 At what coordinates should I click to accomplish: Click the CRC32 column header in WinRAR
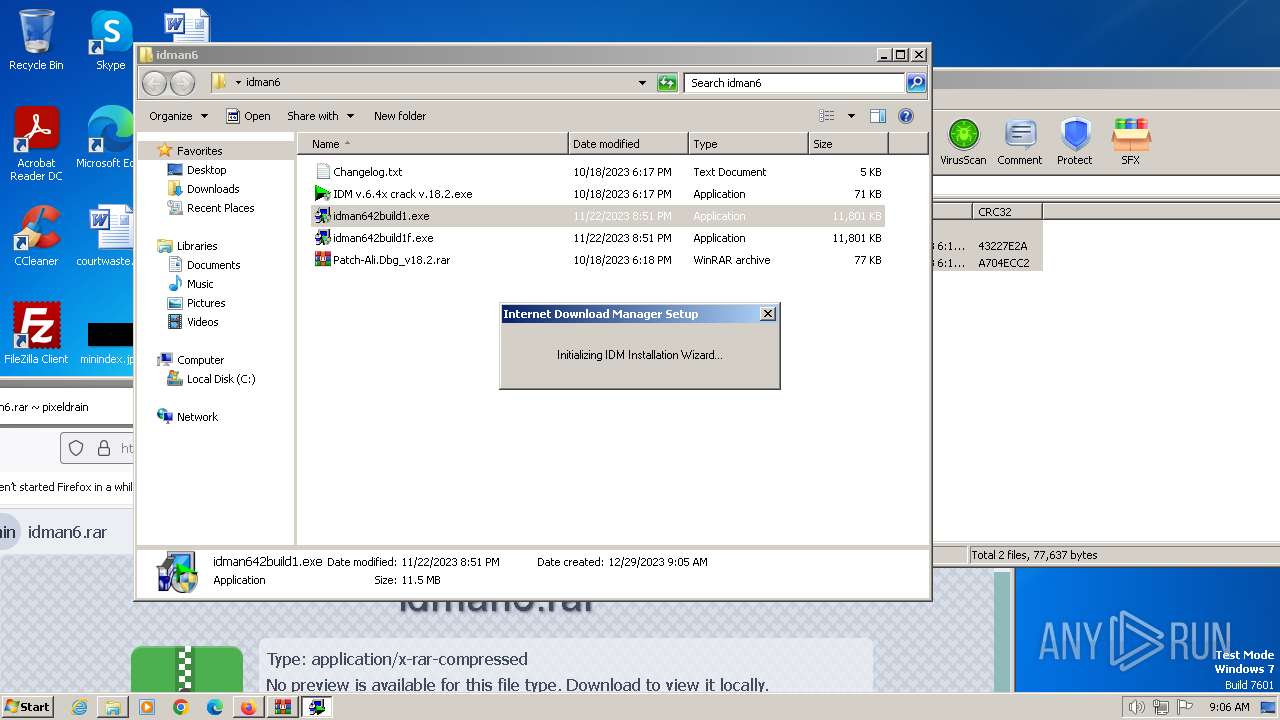[1007, 212]
